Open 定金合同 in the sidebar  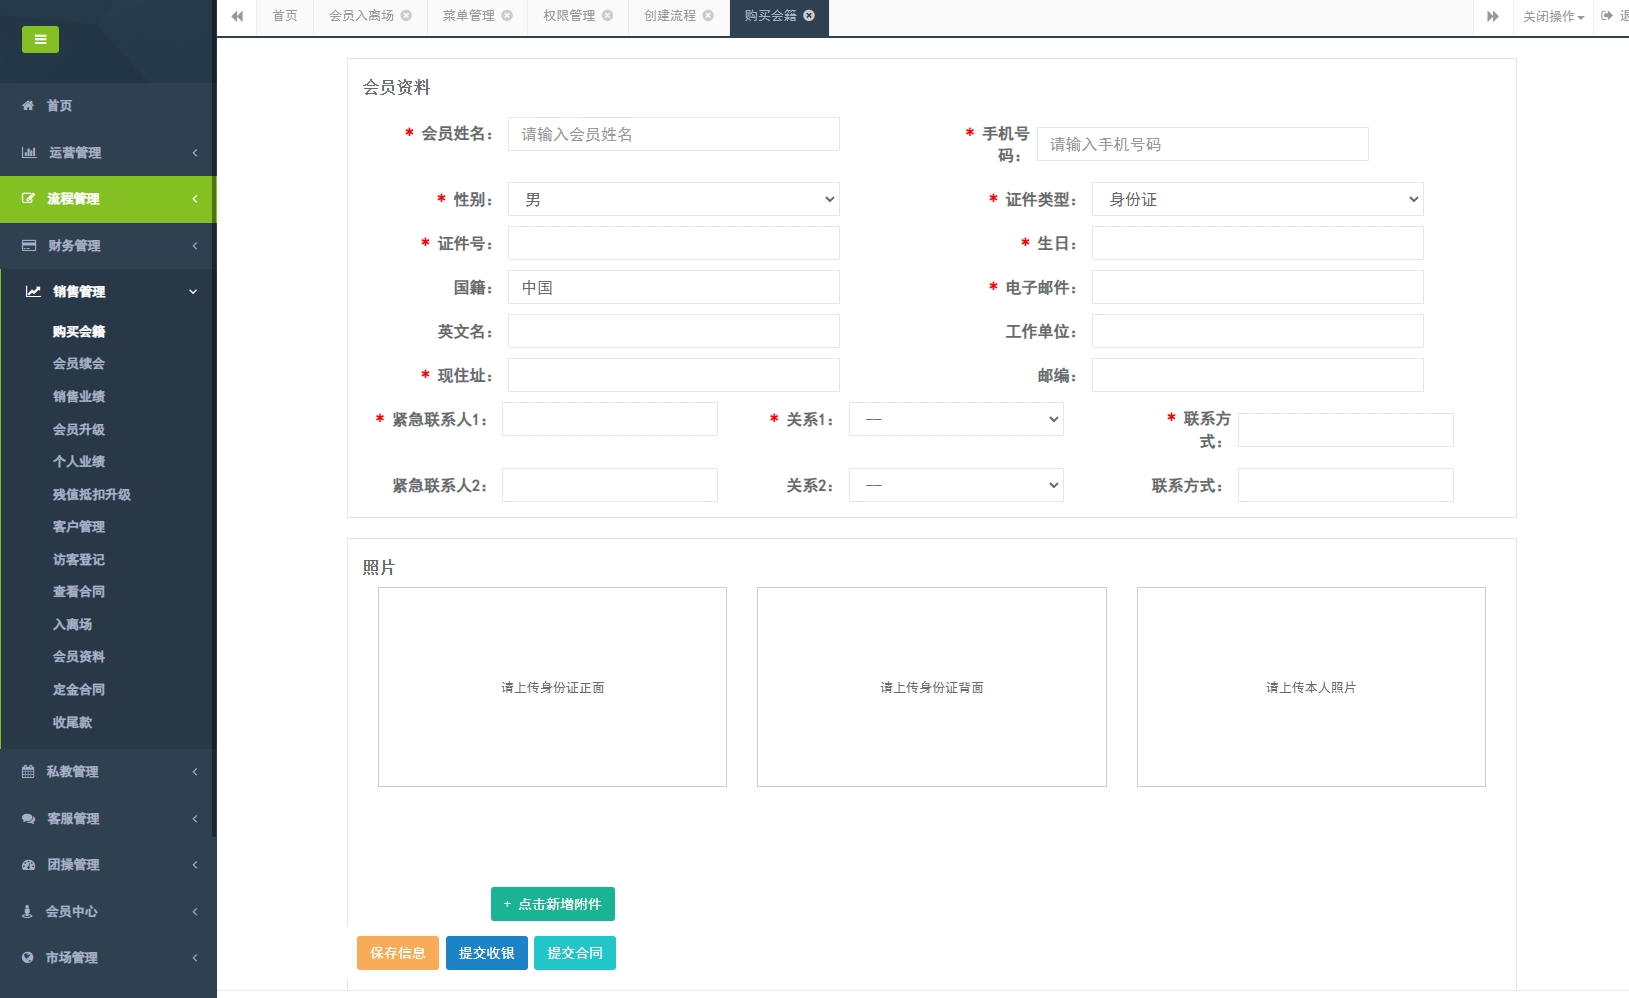point(79,689)
